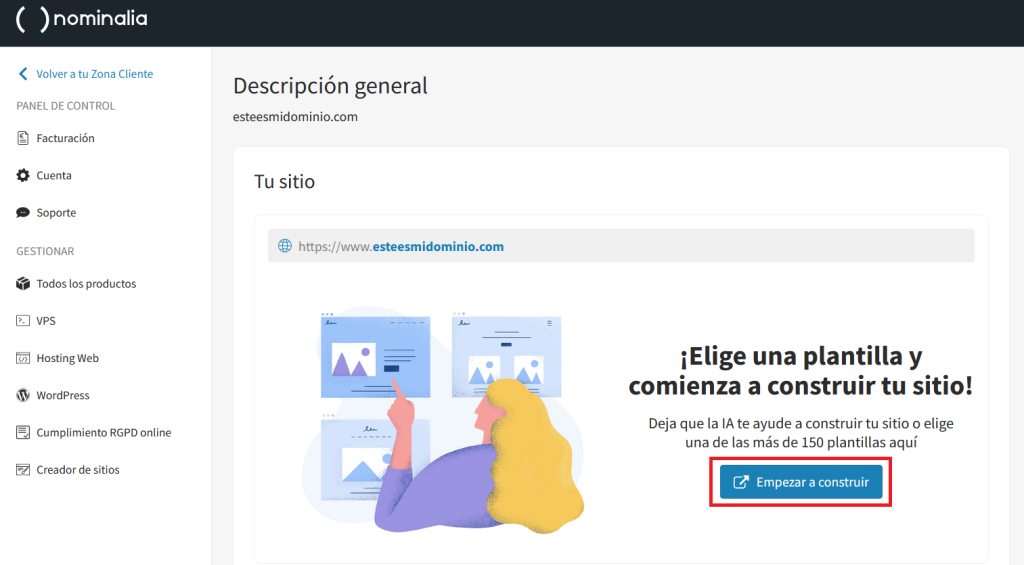The height and width of the screenshot is (565, 1024).
Task: Click the external link icon on Empezar a construir
Action: click(x=741, y=482)
